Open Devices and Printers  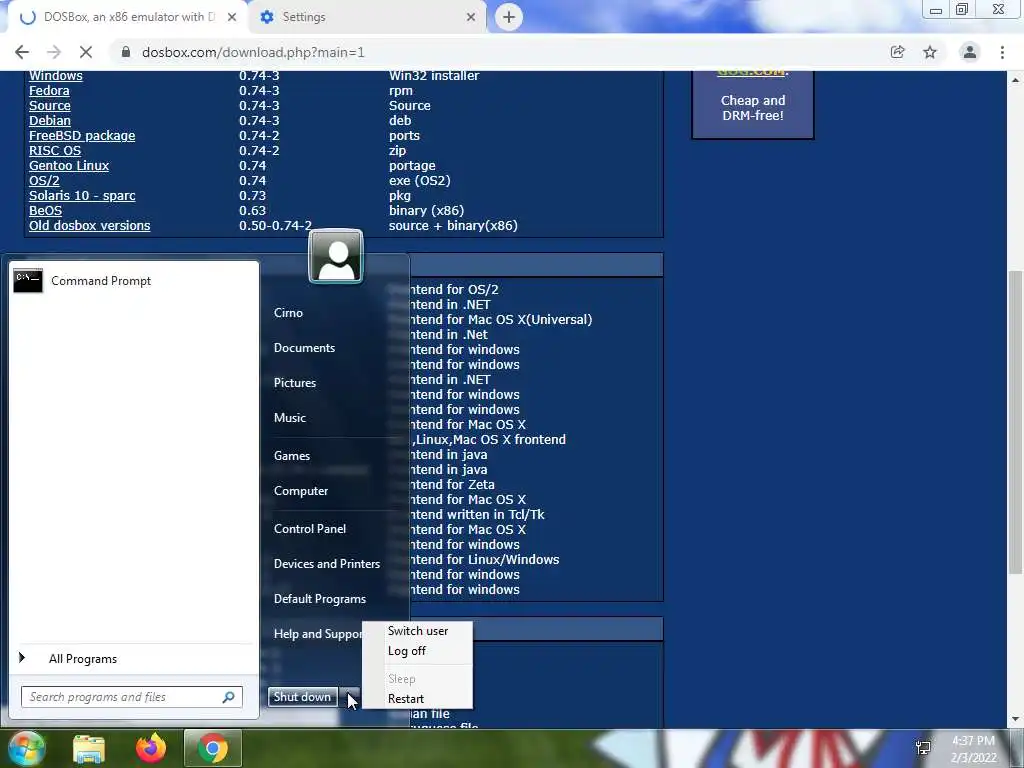327,564
